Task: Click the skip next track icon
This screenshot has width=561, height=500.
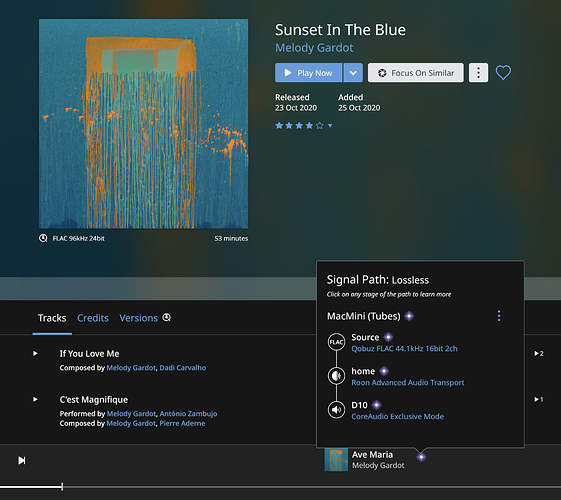Action: point(22,460)
